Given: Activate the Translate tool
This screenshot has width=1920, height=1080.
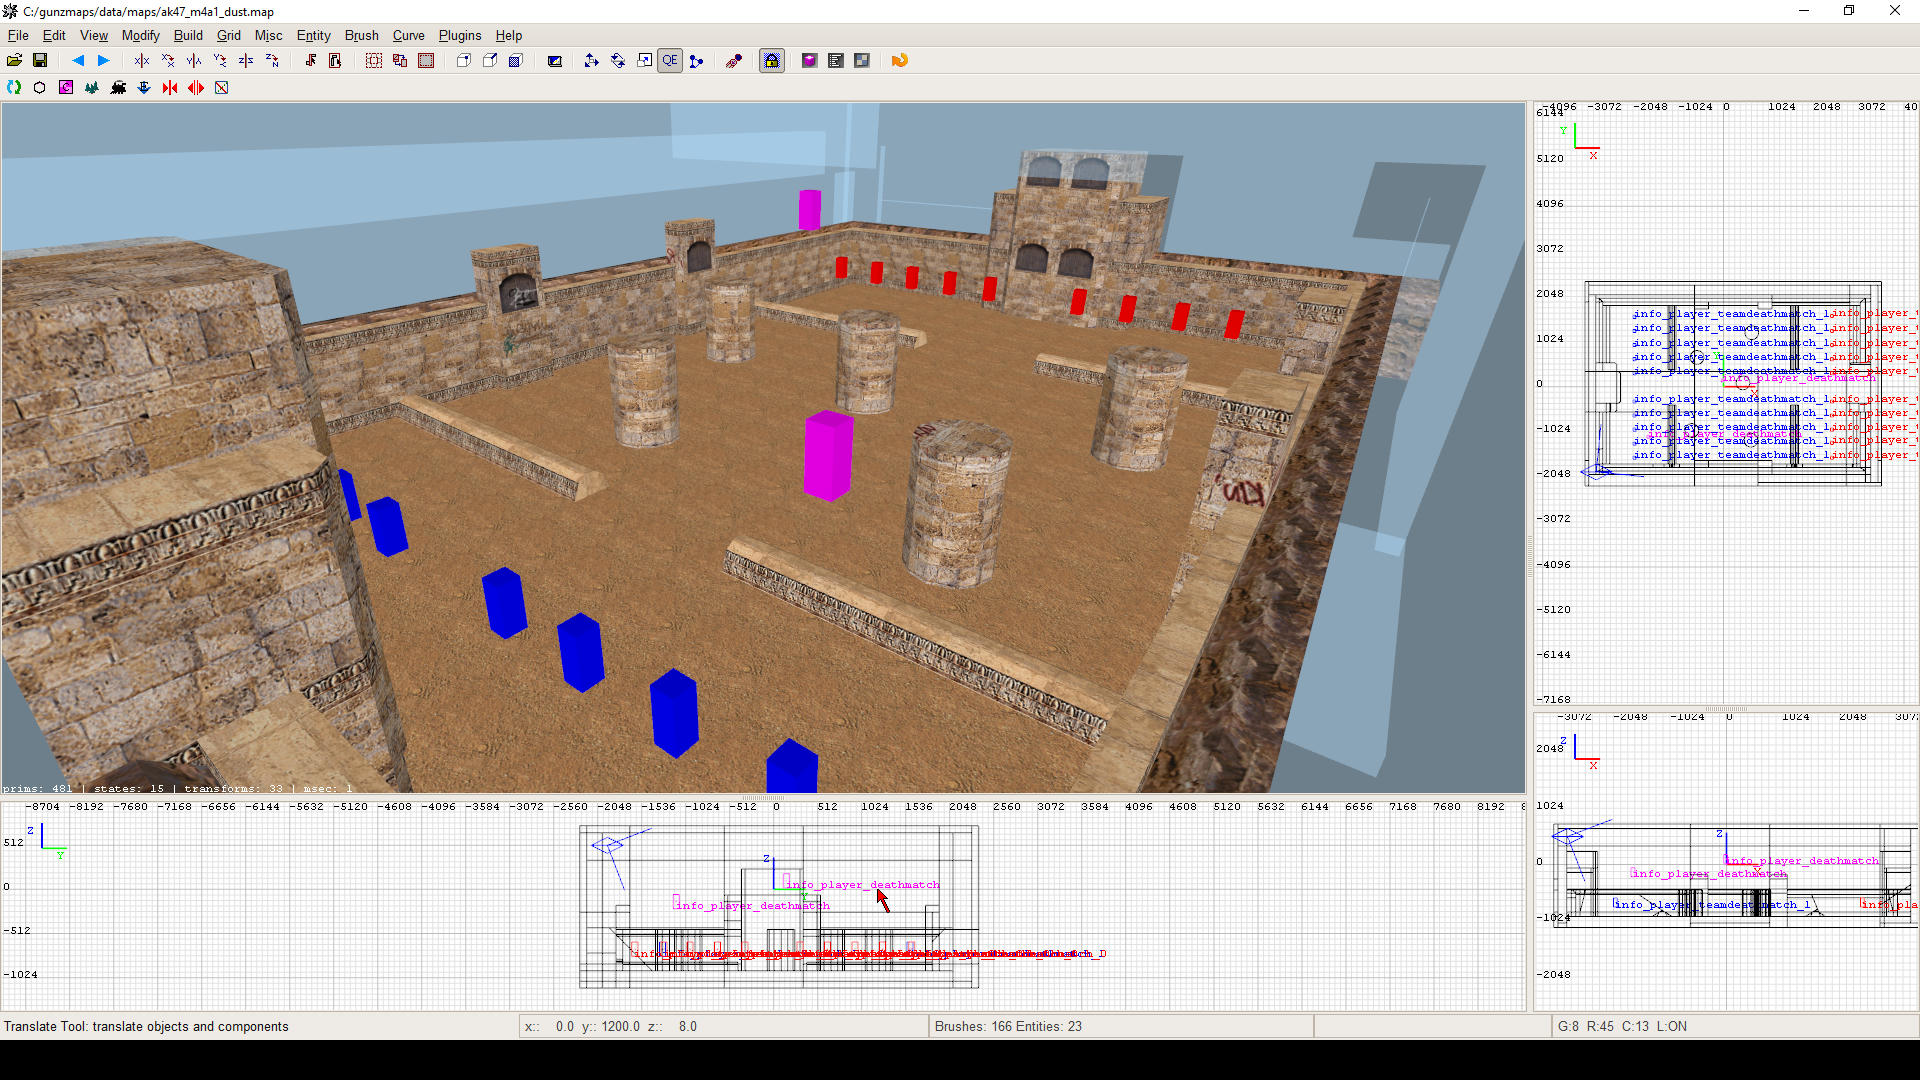Looking at the screenshot, I should click(591, 60).
